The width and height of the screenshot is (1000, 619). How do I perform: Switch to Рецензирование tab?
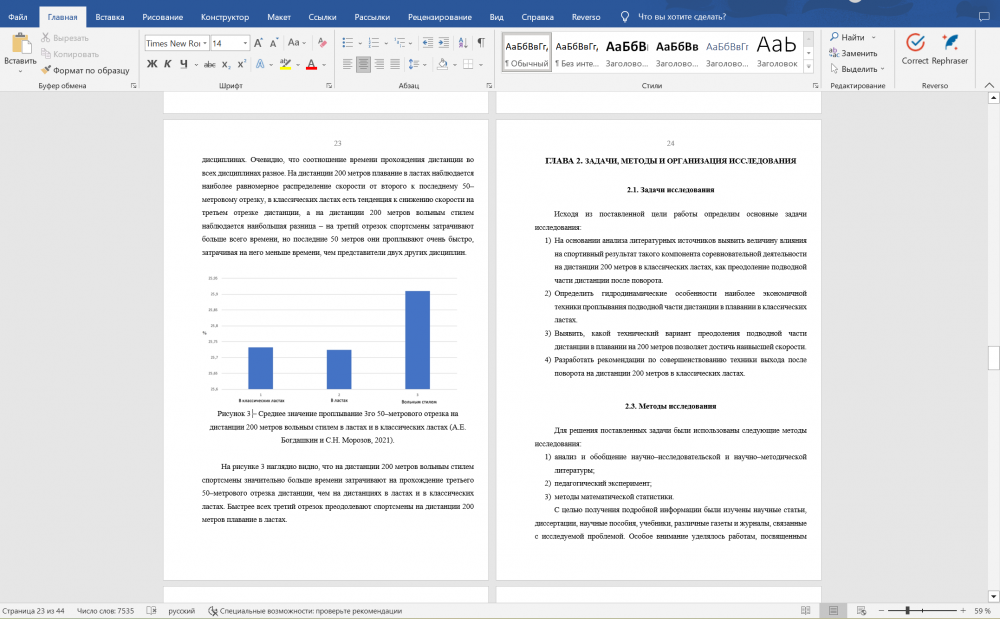440,17
